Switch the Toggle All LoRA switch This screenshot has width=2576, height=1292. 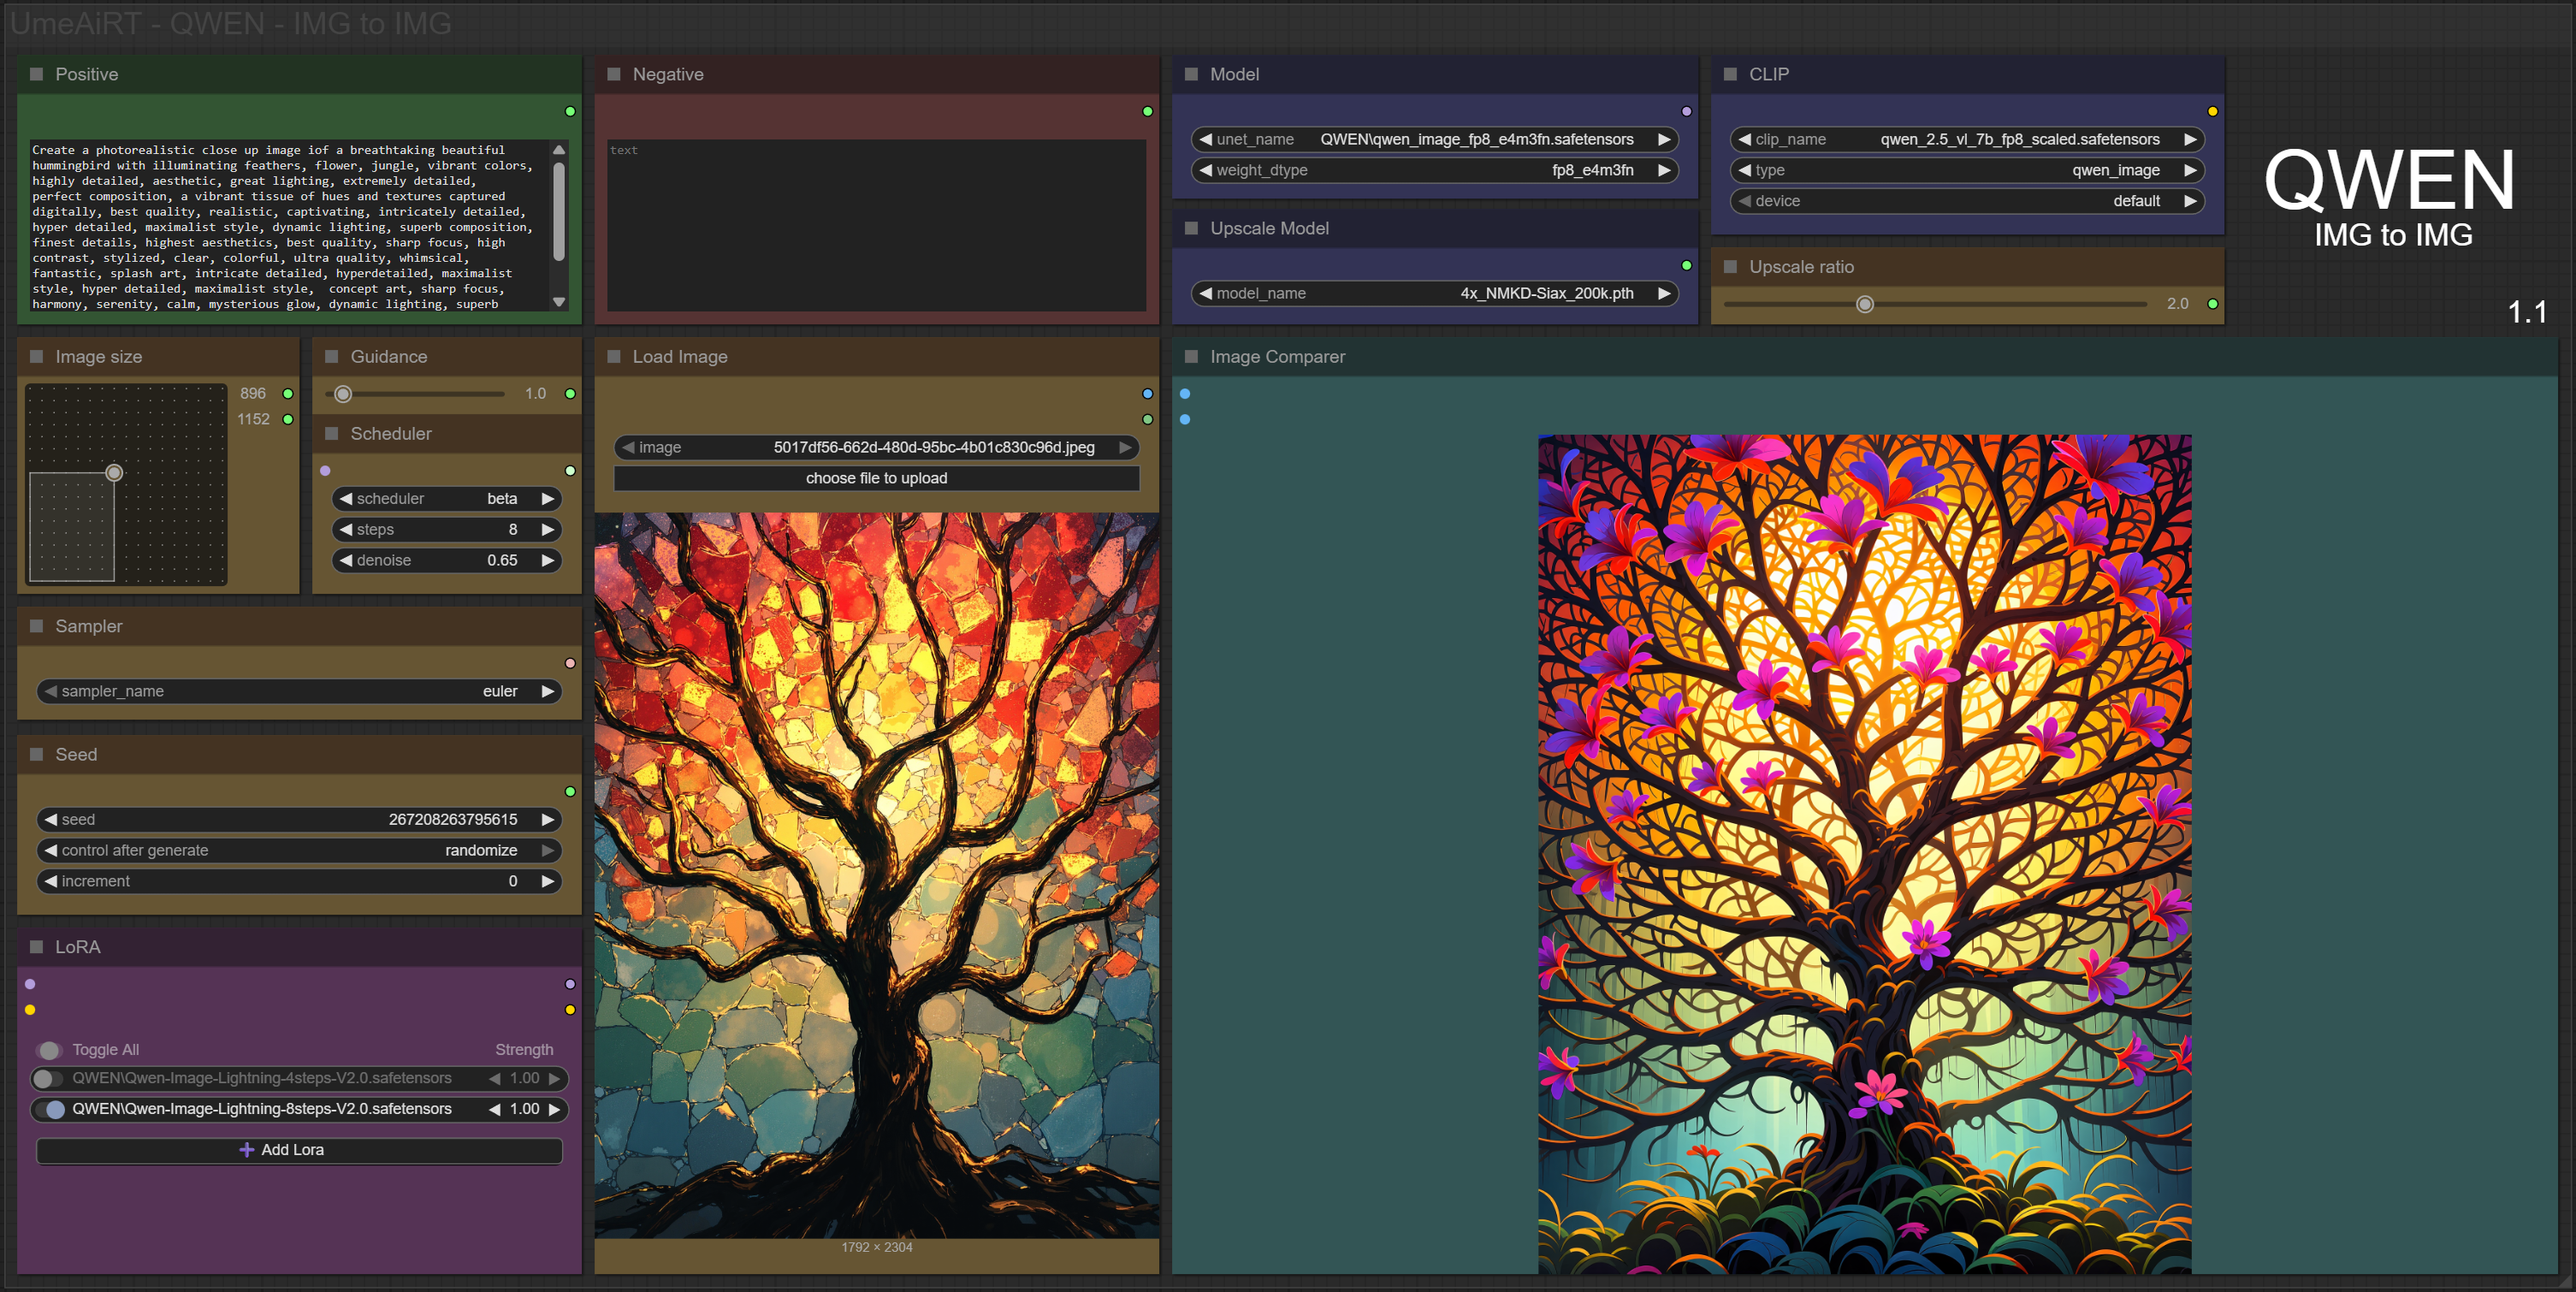[48, 1050]
